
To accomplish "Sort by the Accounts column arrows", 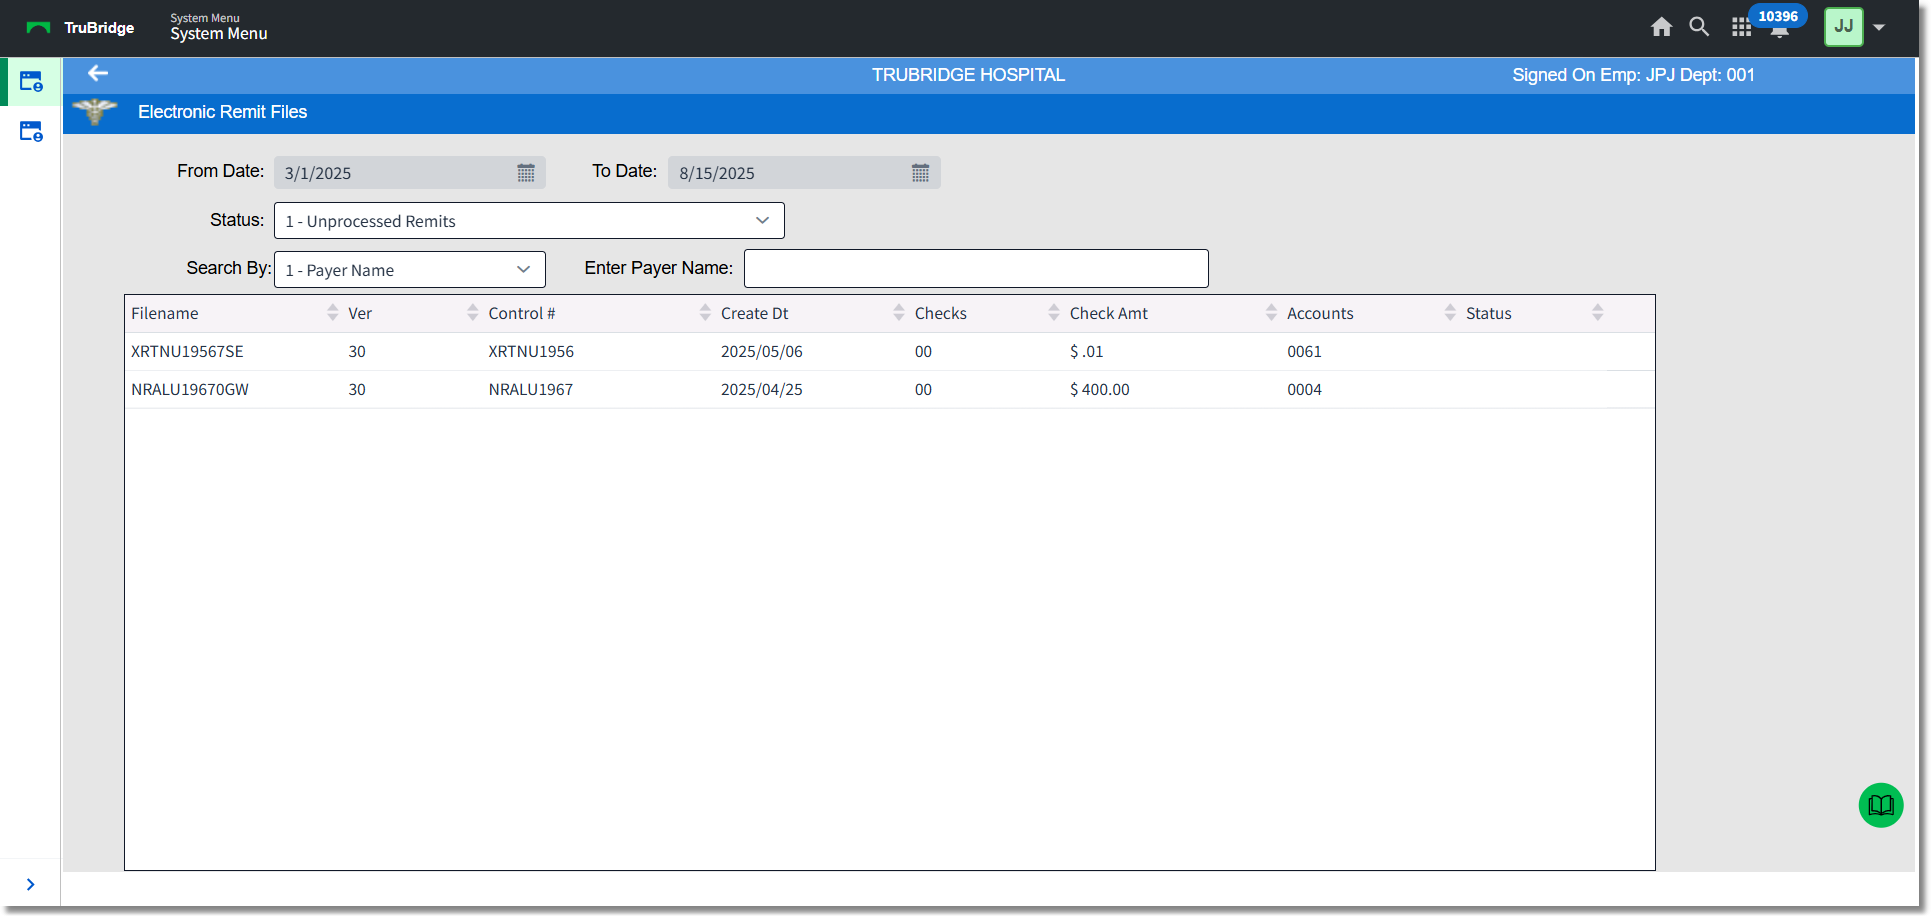I will [x=1450, y=313].
